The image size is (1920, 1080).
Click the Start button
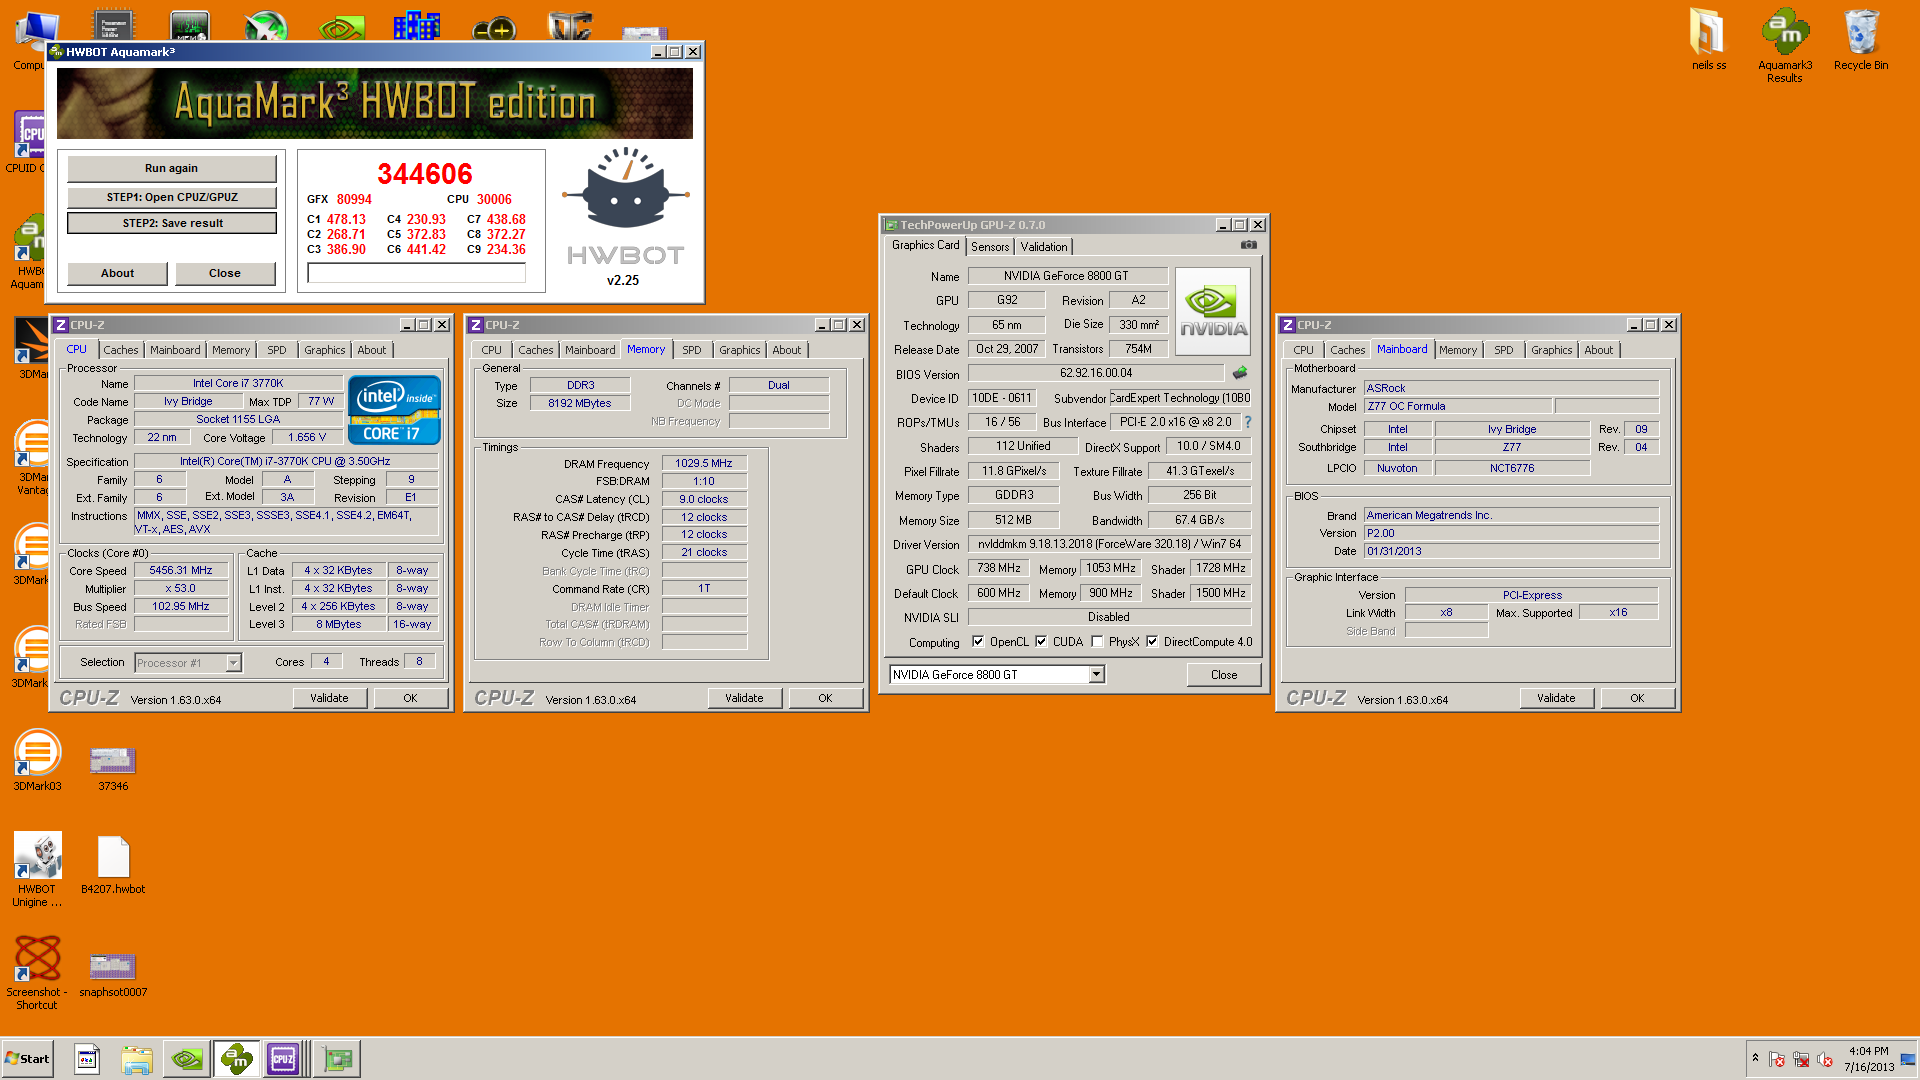[x=28, y=1059]
